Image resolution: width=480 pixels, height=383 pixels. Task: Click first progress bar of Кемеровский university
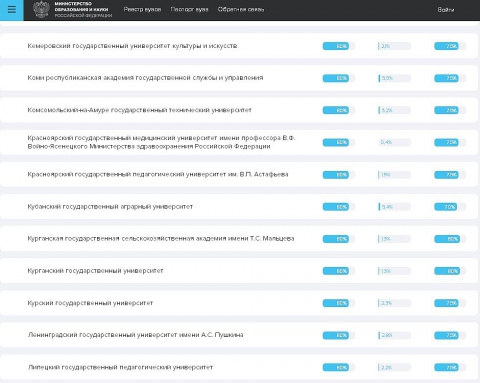(339, 46)
